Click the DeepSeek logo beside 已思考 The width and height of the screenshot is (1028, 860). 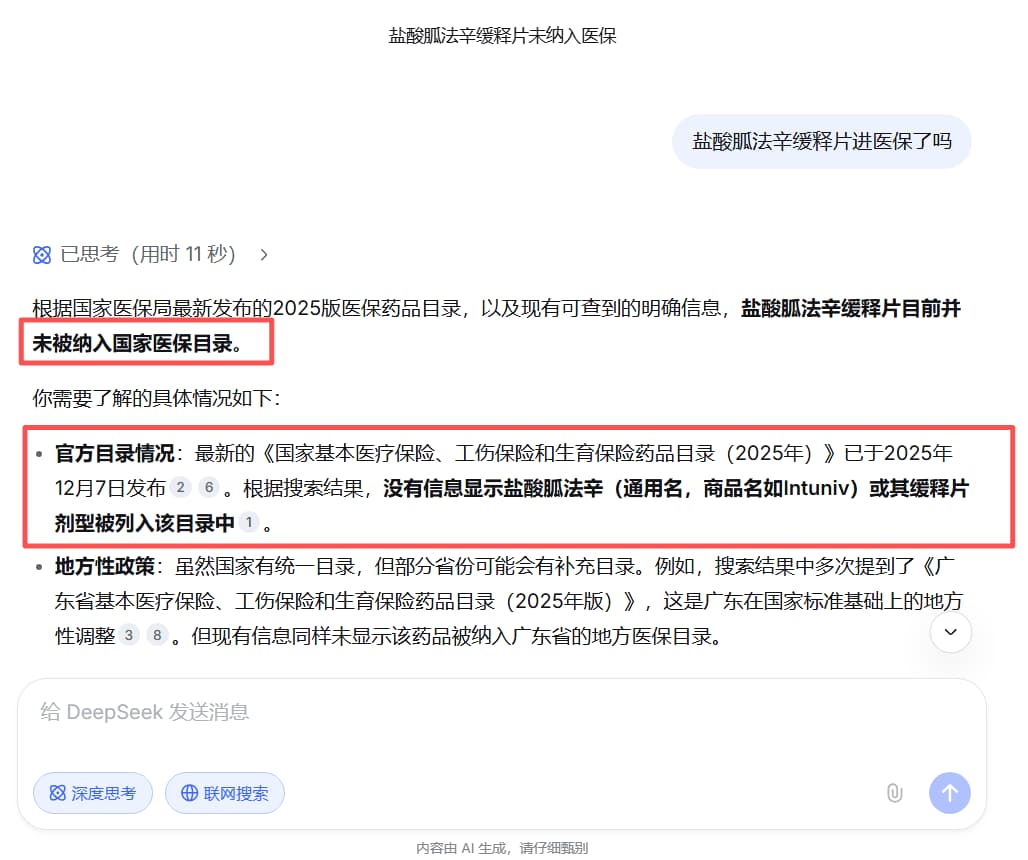[x=41, y=254]
